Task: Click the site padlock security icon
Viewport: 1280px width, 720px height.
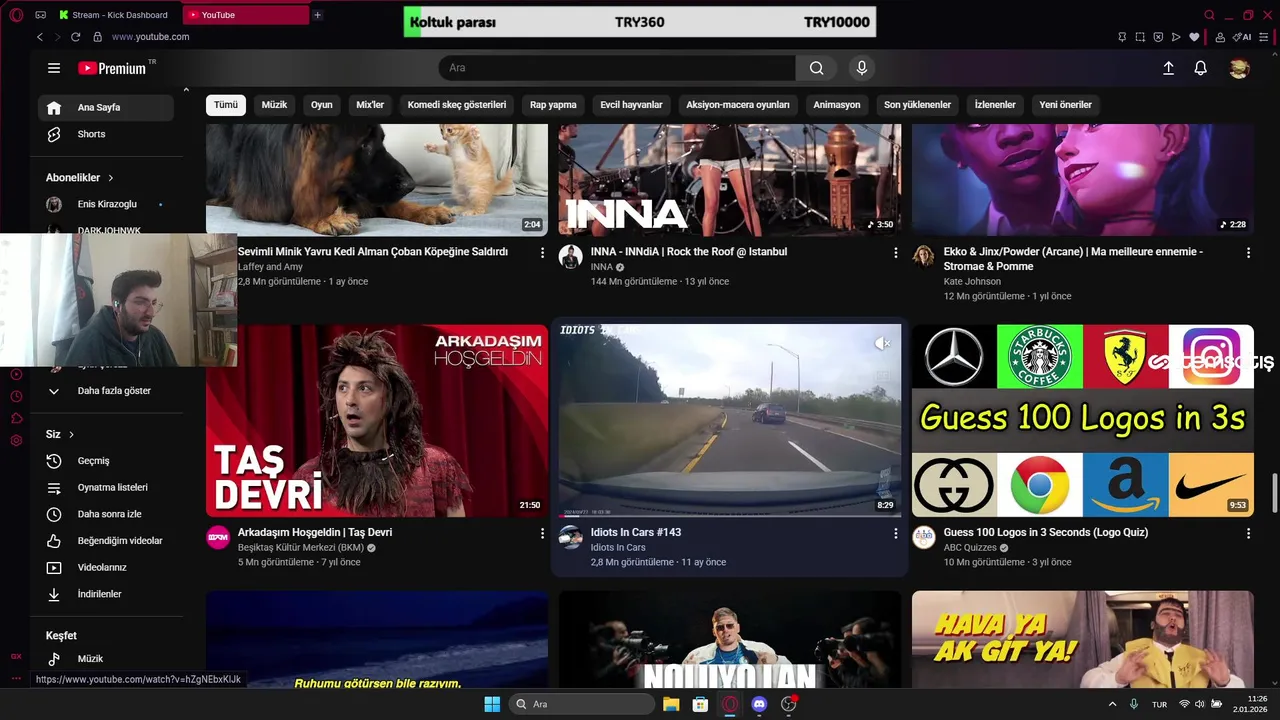Action: click(x=97, y=37)
